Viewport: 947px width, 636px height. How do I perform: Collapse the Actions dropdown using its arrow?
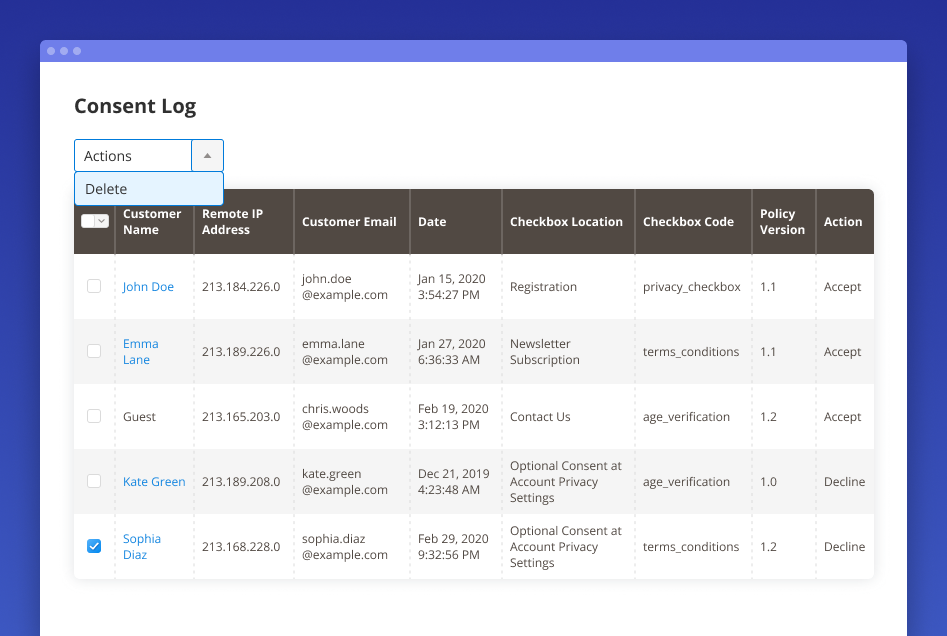(x=207, y=155)
